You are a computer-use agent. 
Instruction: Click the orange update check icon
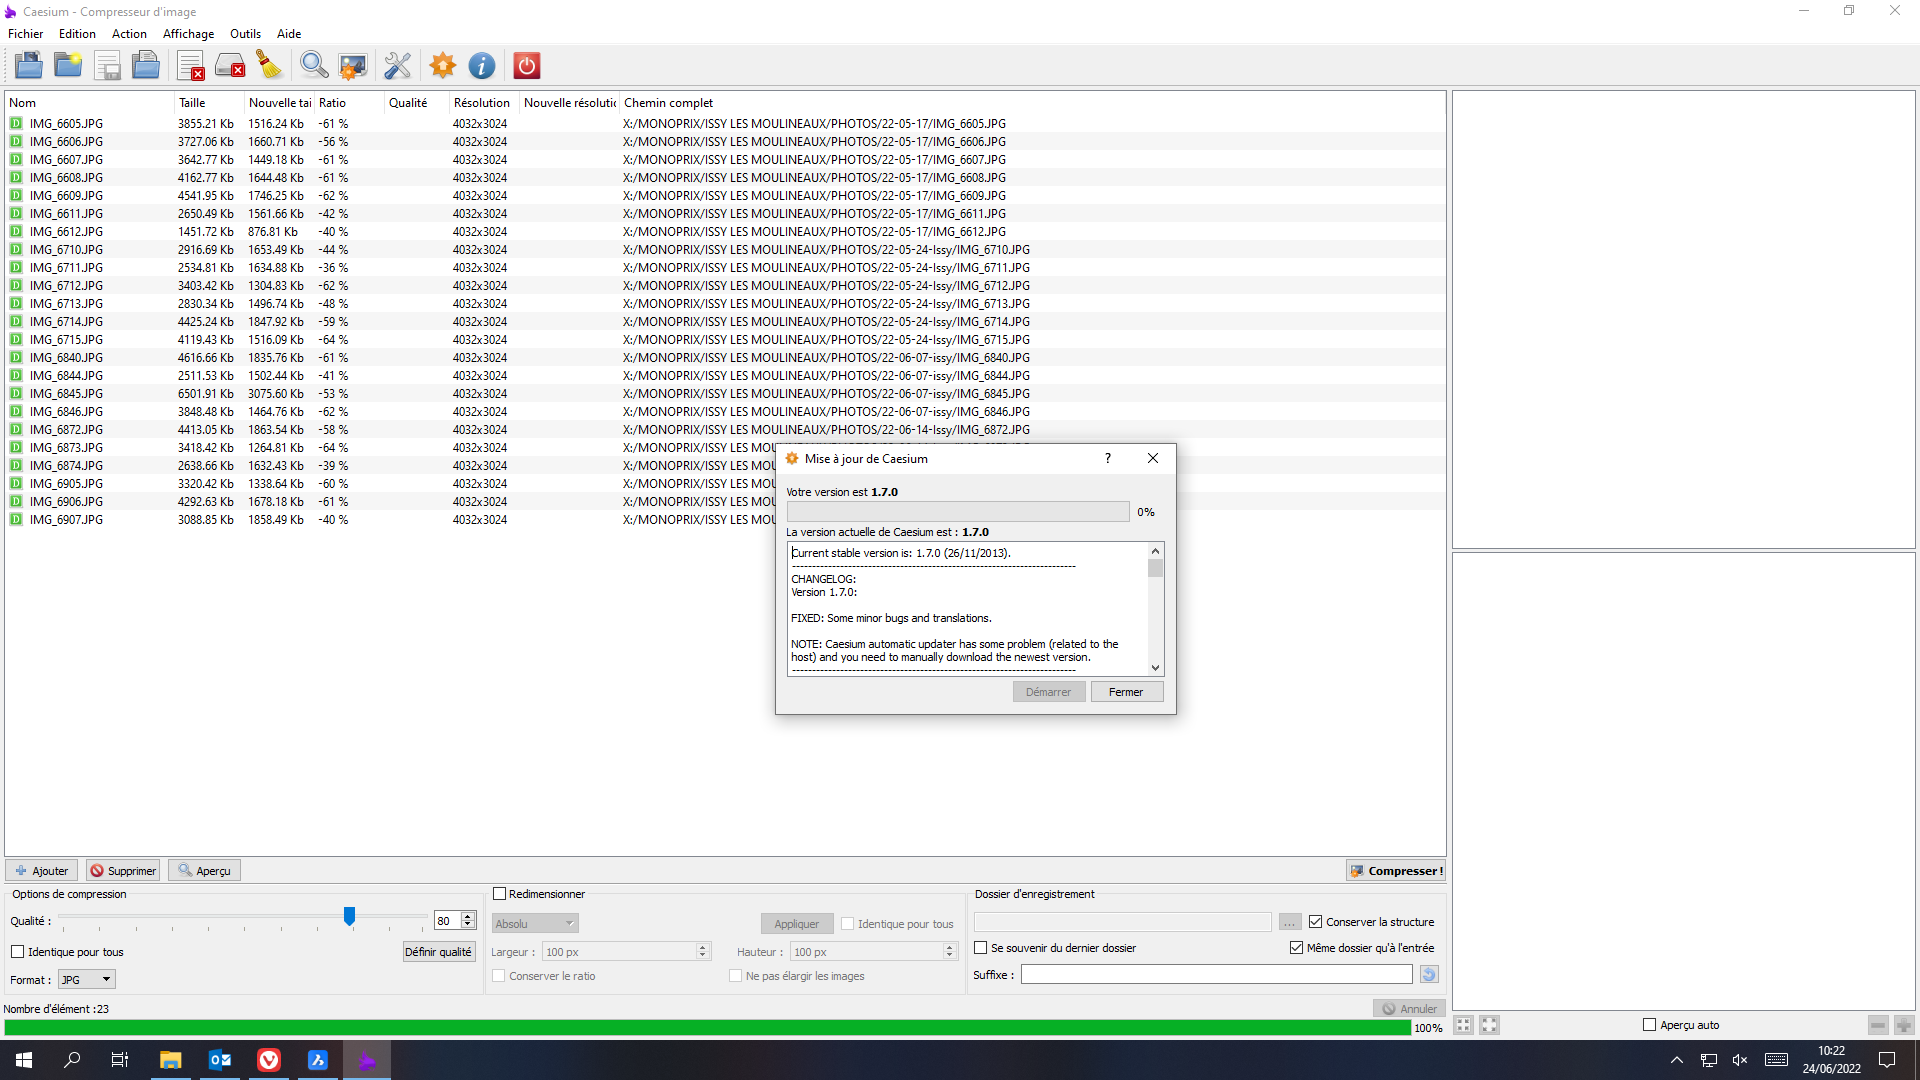click(x=442, y=66)
